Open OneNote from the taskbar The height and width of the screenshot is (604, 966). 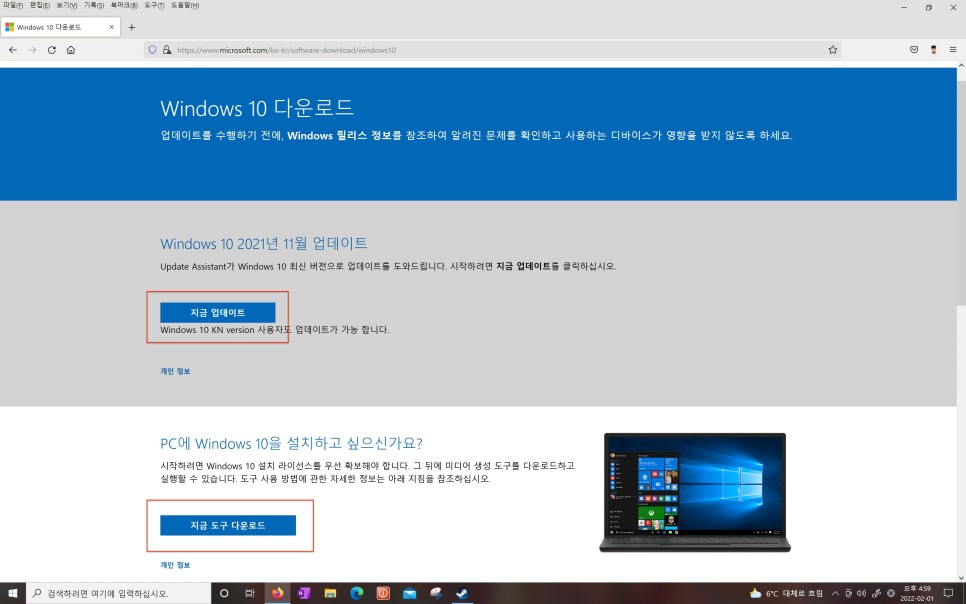coord(304,593)
